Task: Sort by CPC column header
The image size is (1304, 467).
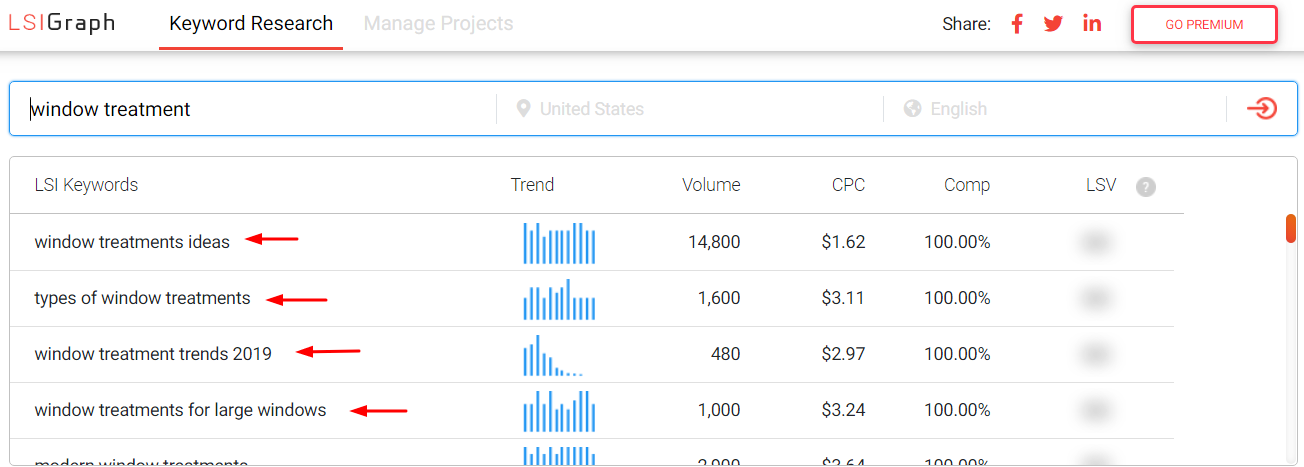Action: pyautogui.click(x=848, y=185)
